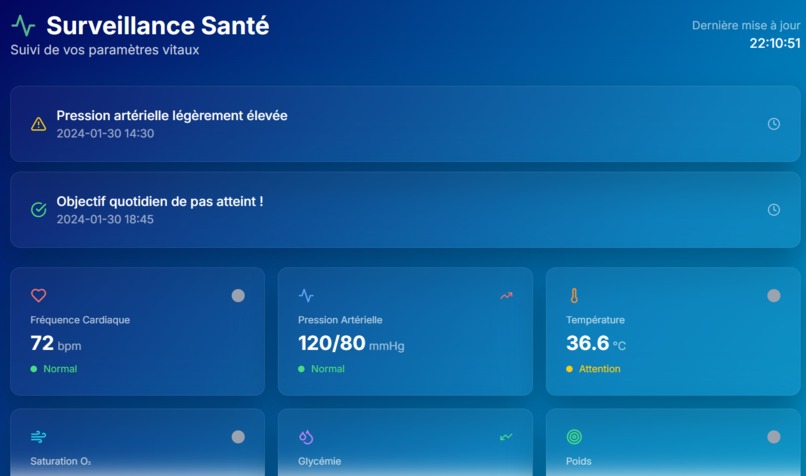The width and height of the screenshot is (806, 476).
Task: Click the thermometer icon on Température card
Action: point(574,296)
